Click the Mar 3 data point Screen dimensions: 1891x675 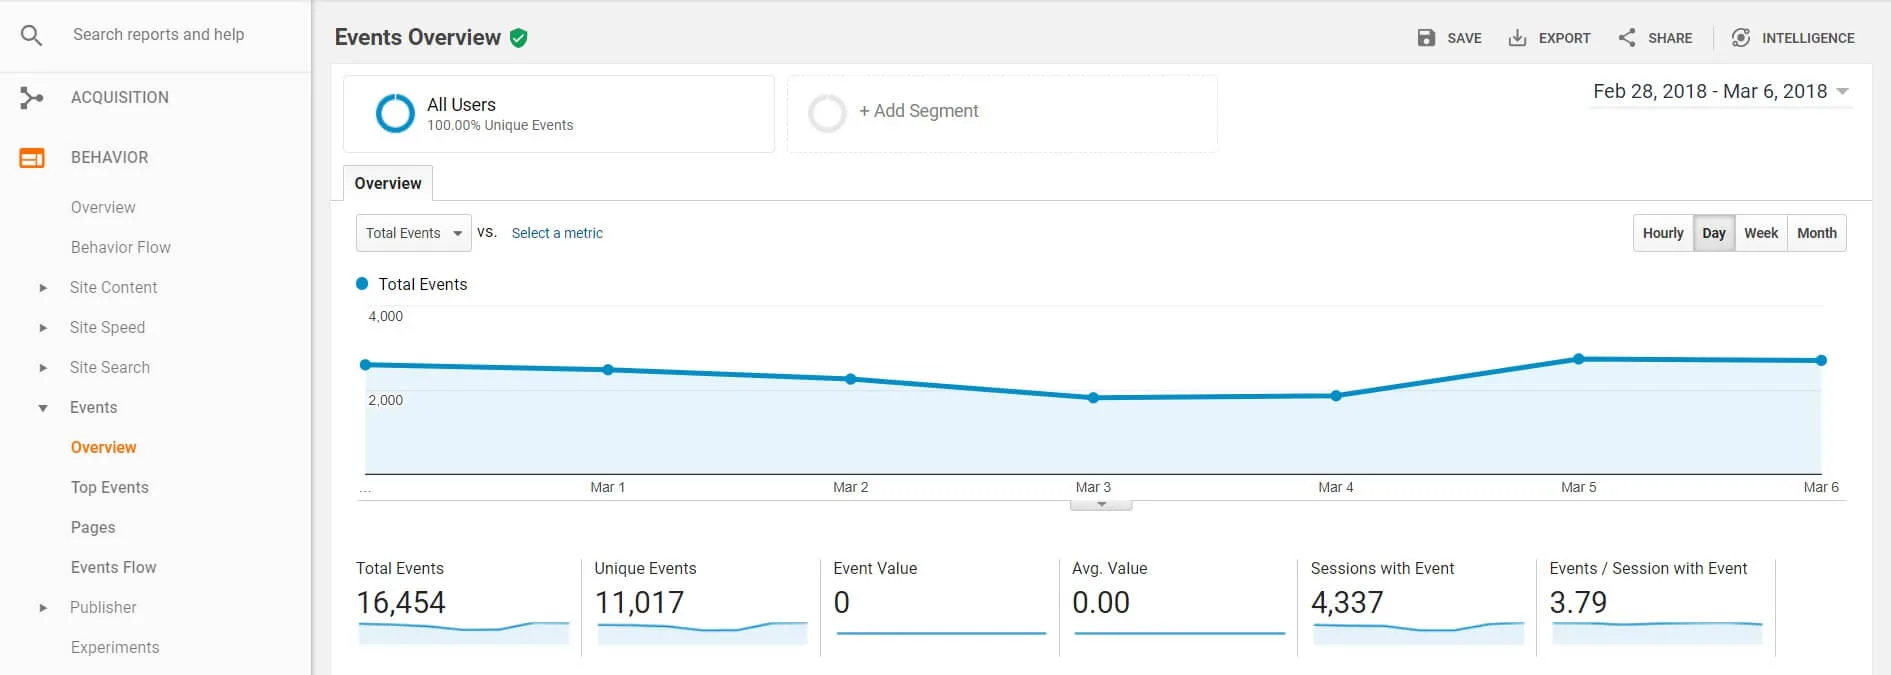click(1093, 398)
